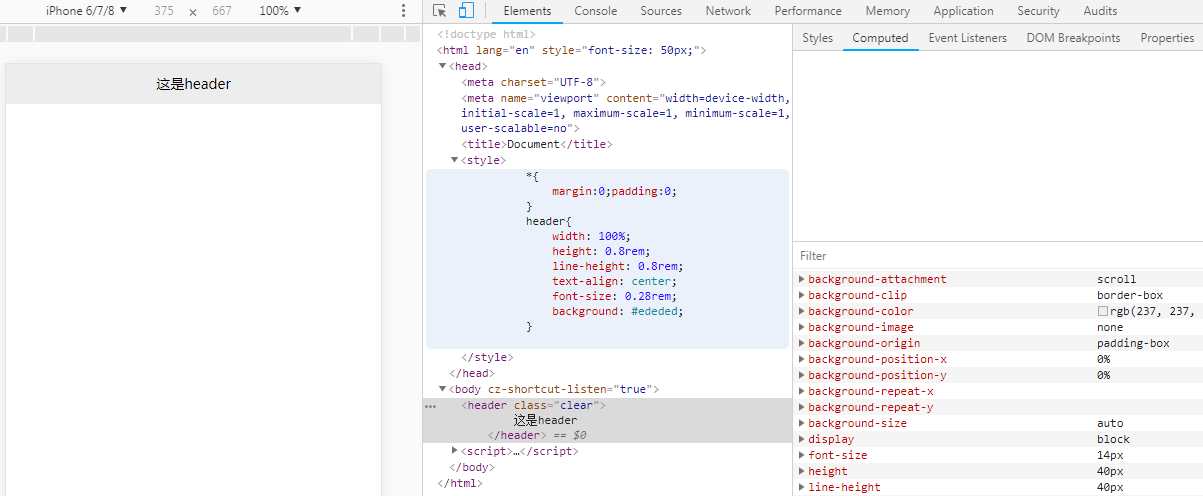Switch to the Console tab
1203x496 pixels.
point(595,11)
